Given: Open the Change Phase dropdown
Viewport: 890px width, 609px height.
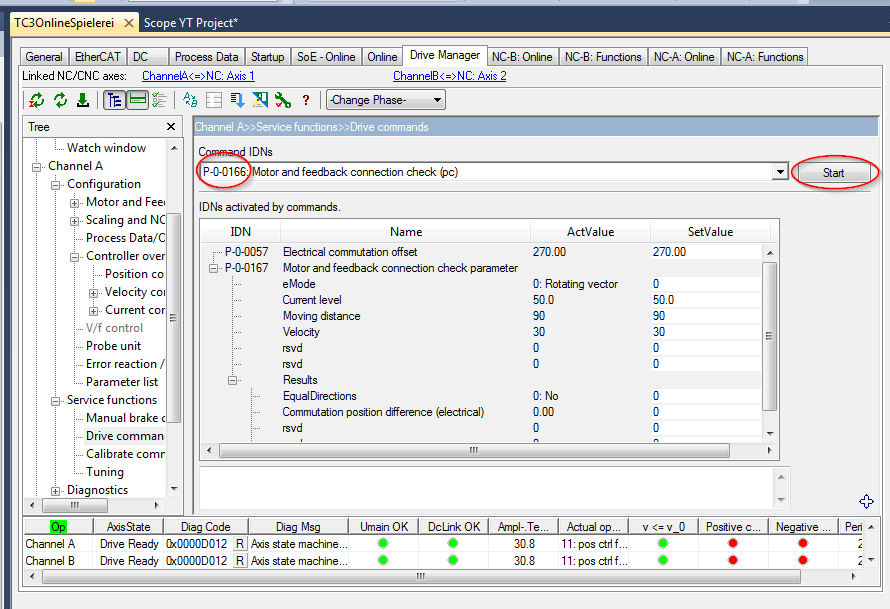Looking at the screenshot, I should tap(385, 100).
